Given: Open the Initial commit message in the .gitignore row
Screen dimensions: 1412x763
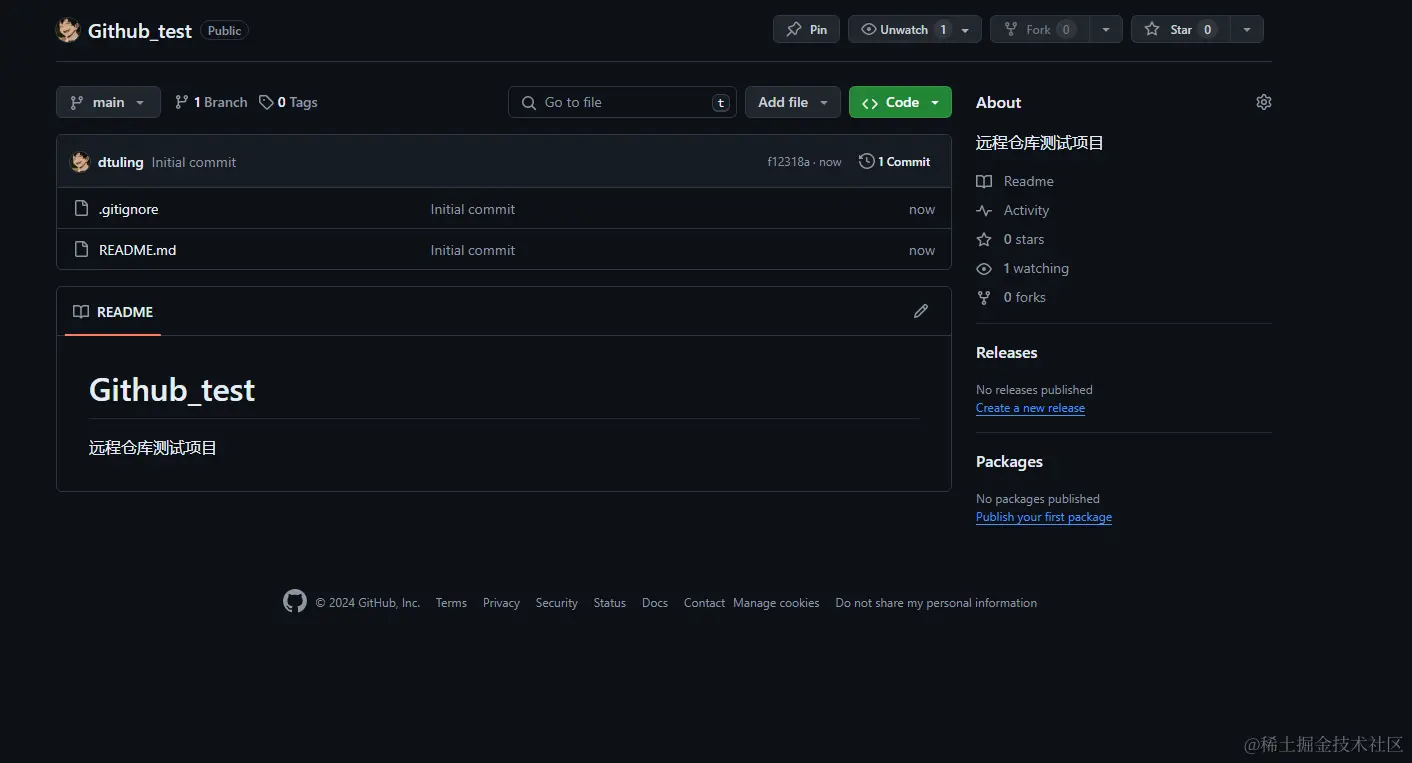Looking at the screenshot, I should pyautogui.click(x=473, y=209).
